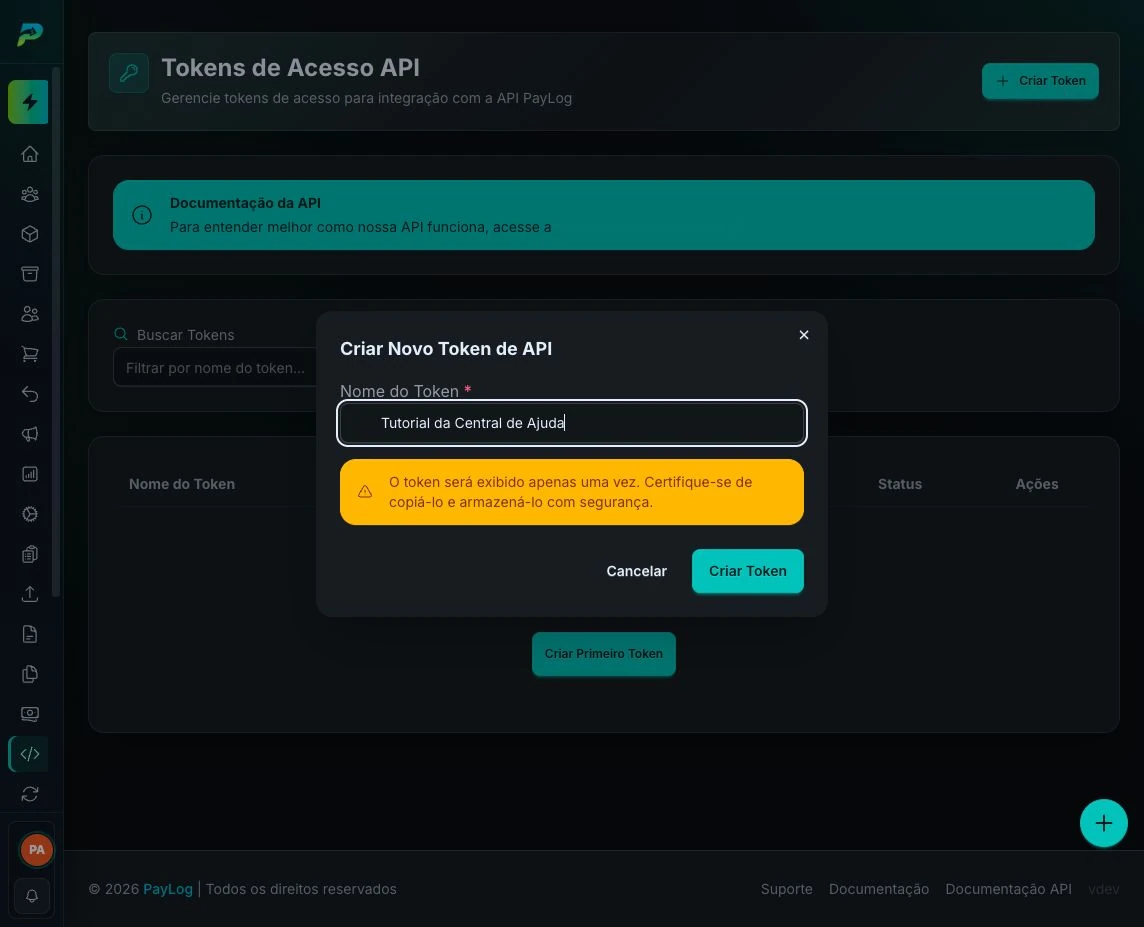Open the stacked documents icon in sidebar
The image size is (1144, 927).
click(30, 675)
